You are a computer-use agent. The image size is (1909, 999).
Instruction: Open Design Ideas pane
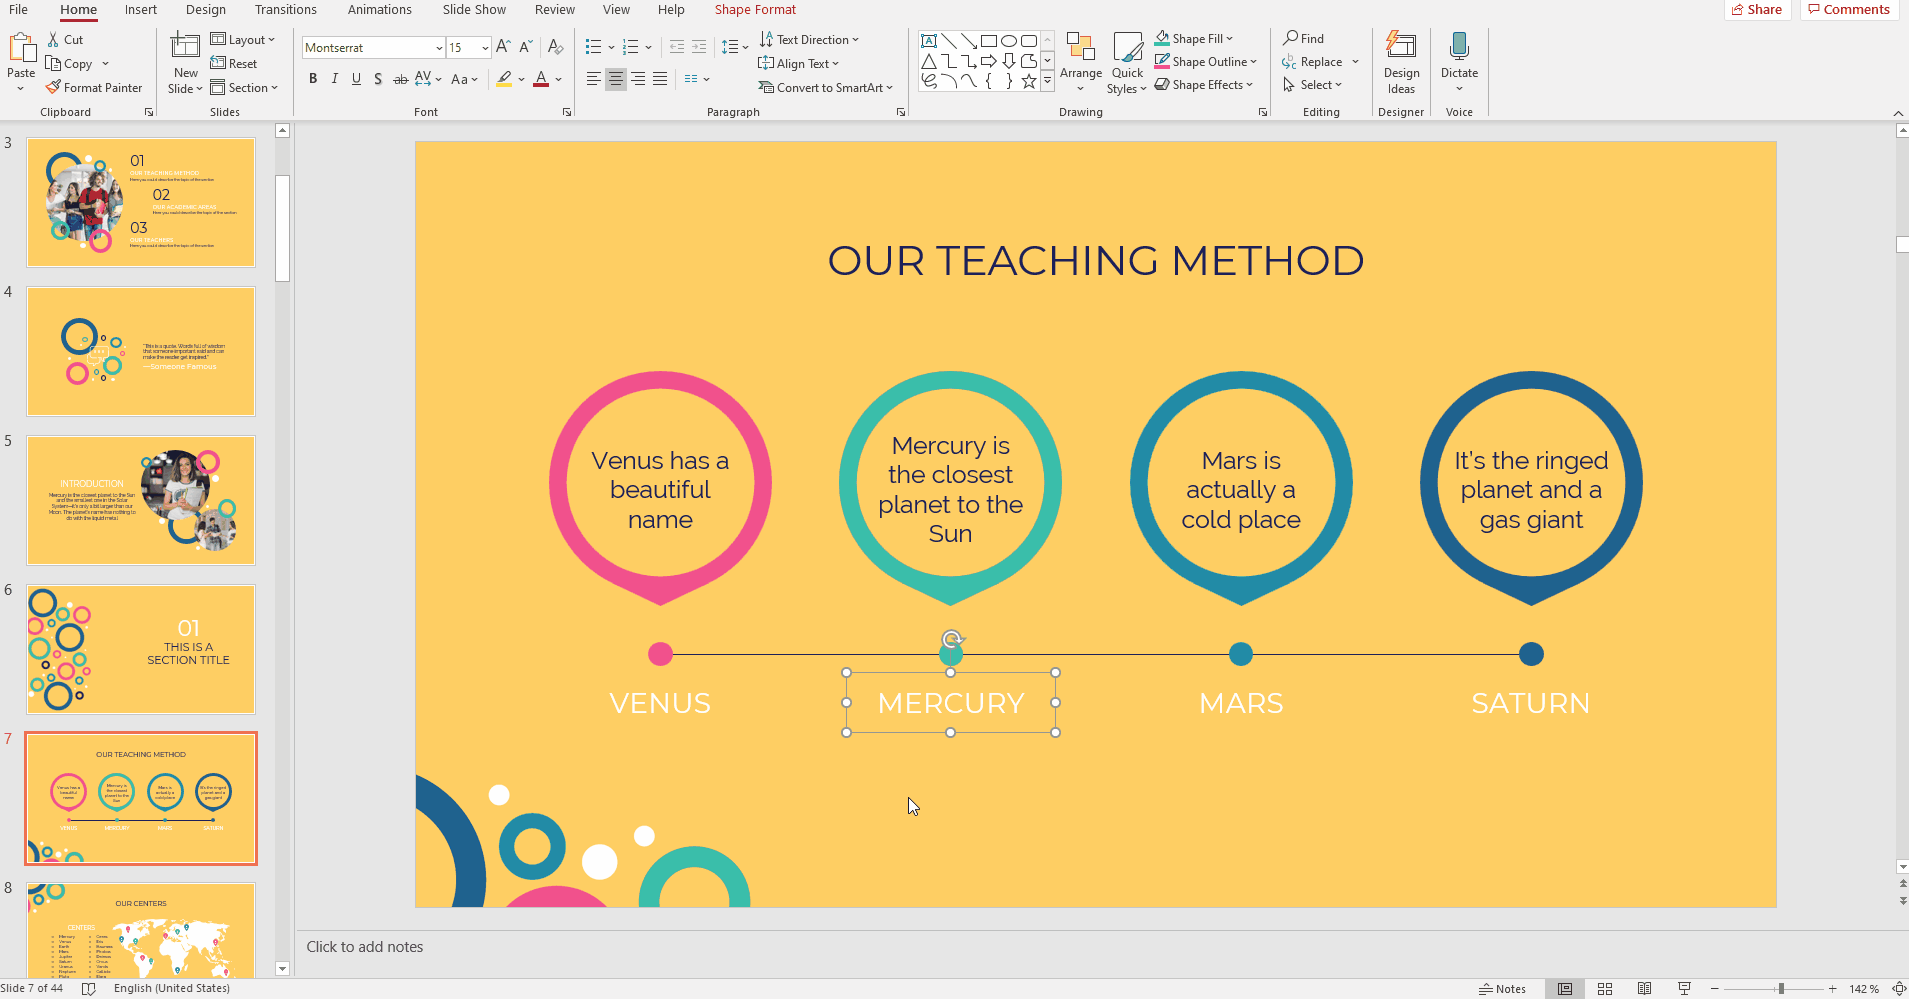tap(1401, 62)
